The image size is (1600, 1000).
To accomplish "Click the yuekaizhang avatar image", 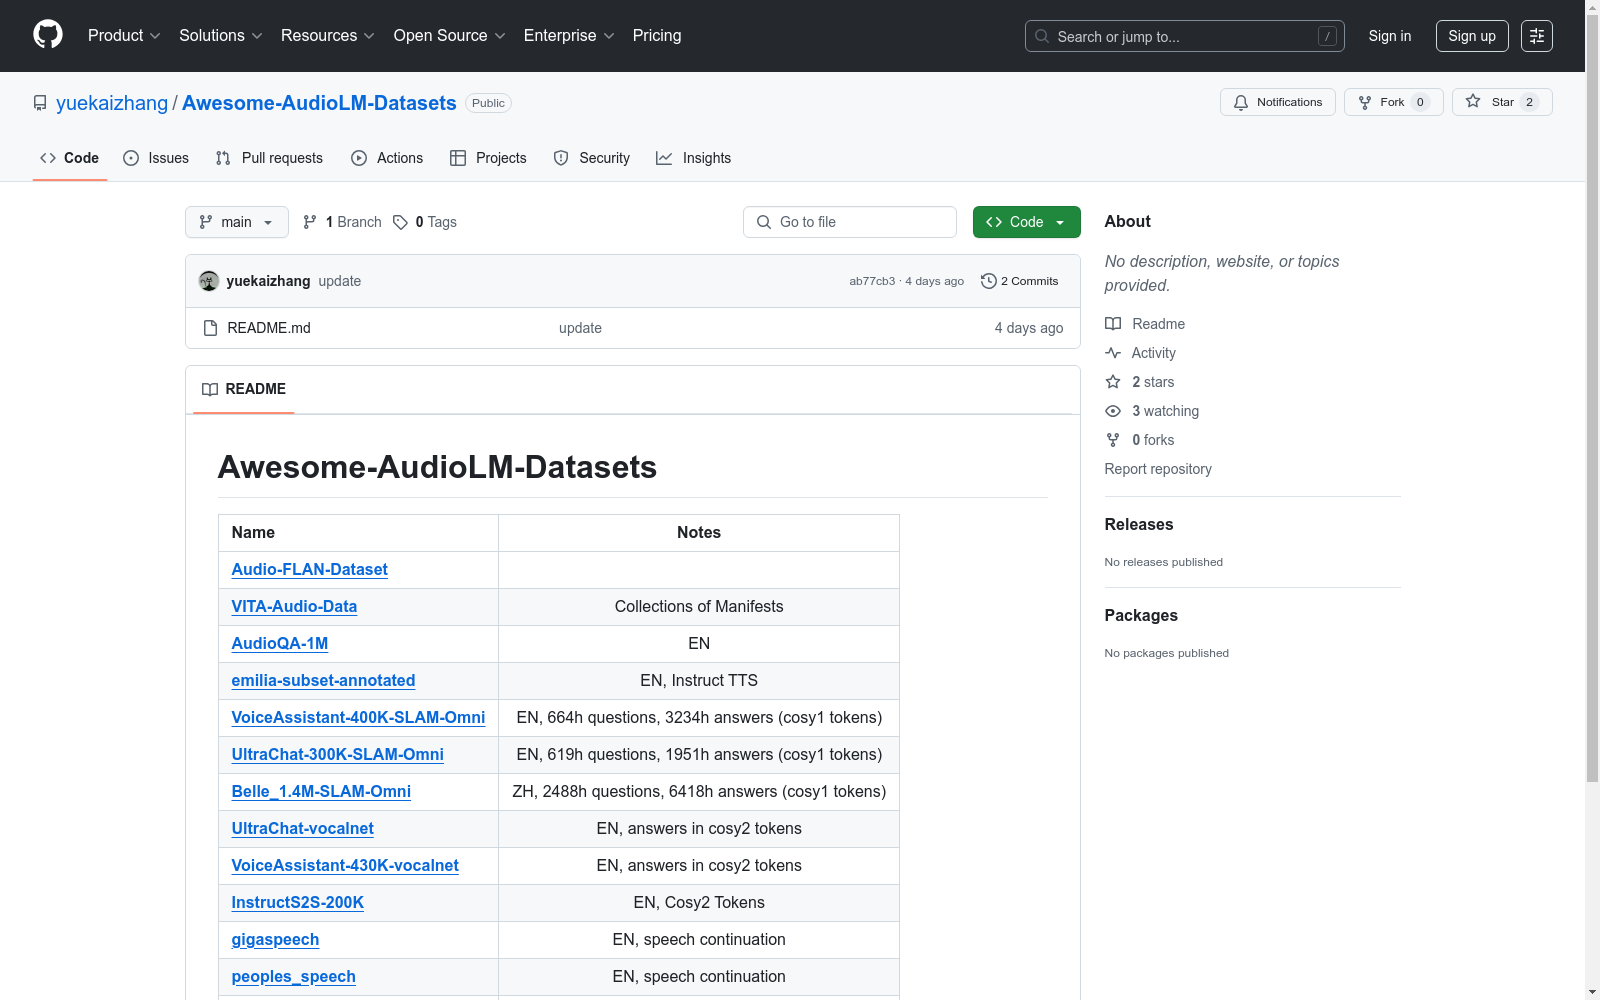I will pos(209,281).
